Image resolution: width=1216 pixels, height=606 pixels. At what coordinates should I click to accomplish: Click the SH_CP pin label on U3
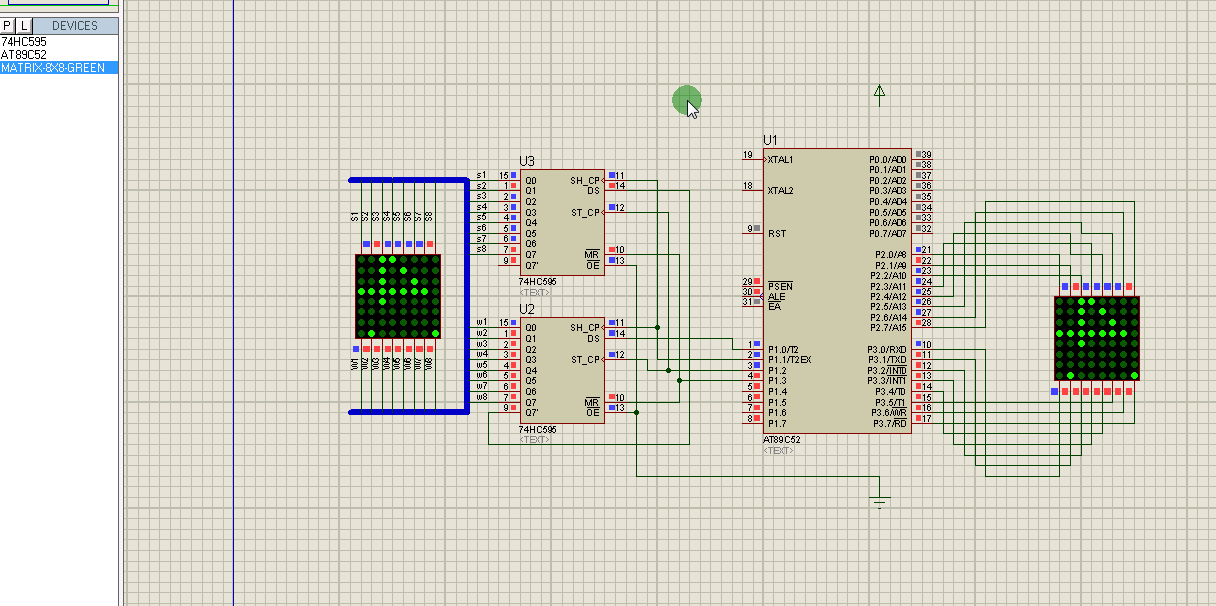click(585, 180)
